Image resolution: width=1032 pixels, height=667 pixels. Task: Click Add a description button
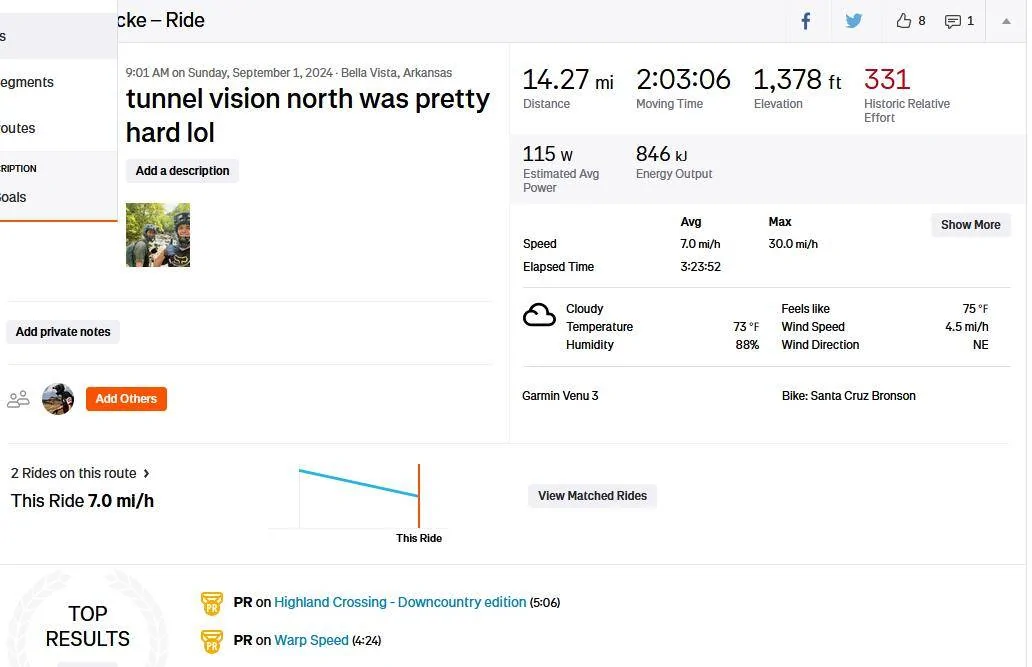point(182,171)
